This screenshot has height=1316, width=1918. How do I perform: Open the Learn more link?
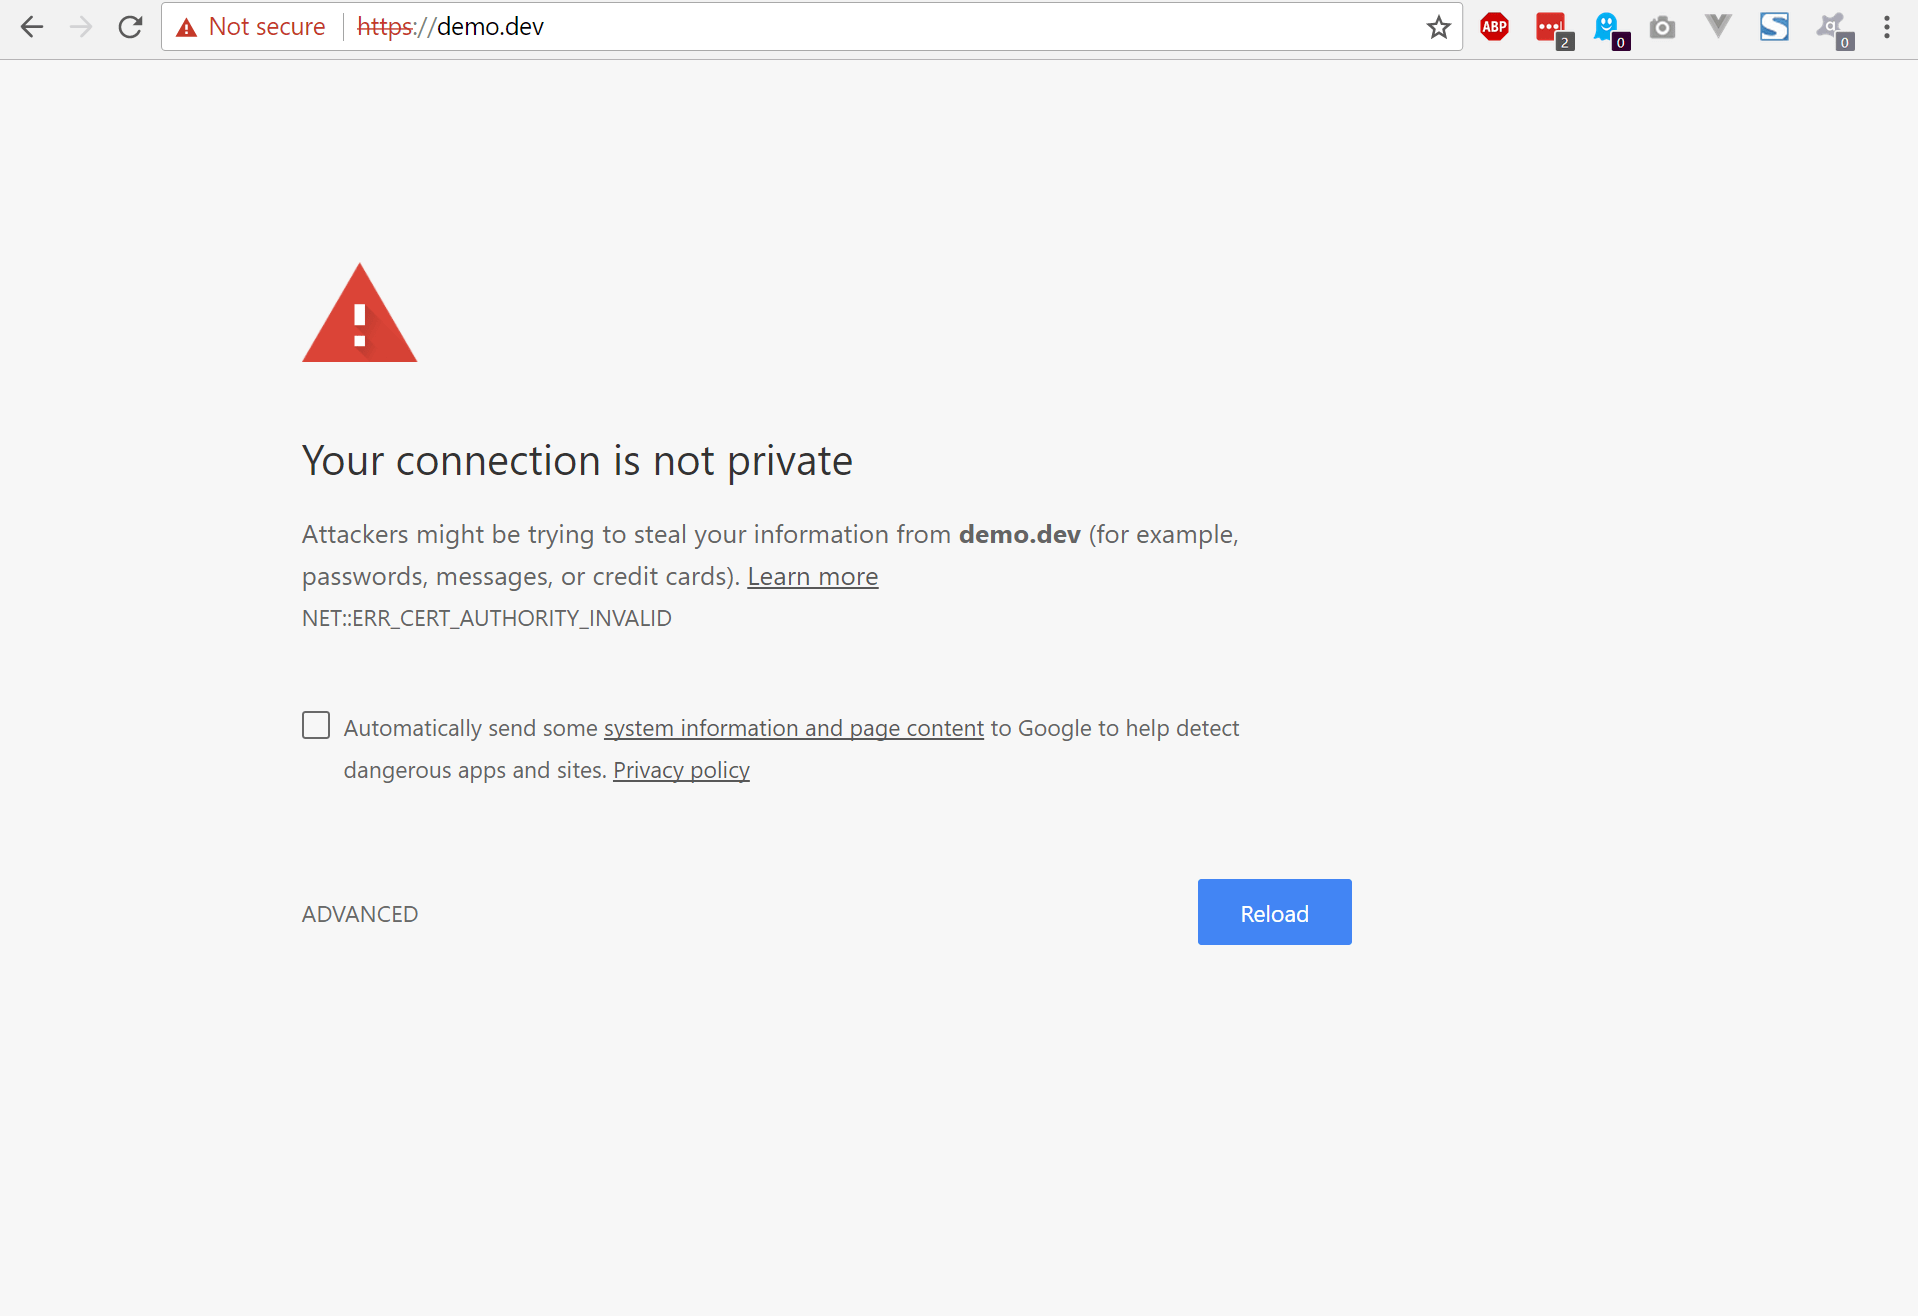tap(812, 577)
